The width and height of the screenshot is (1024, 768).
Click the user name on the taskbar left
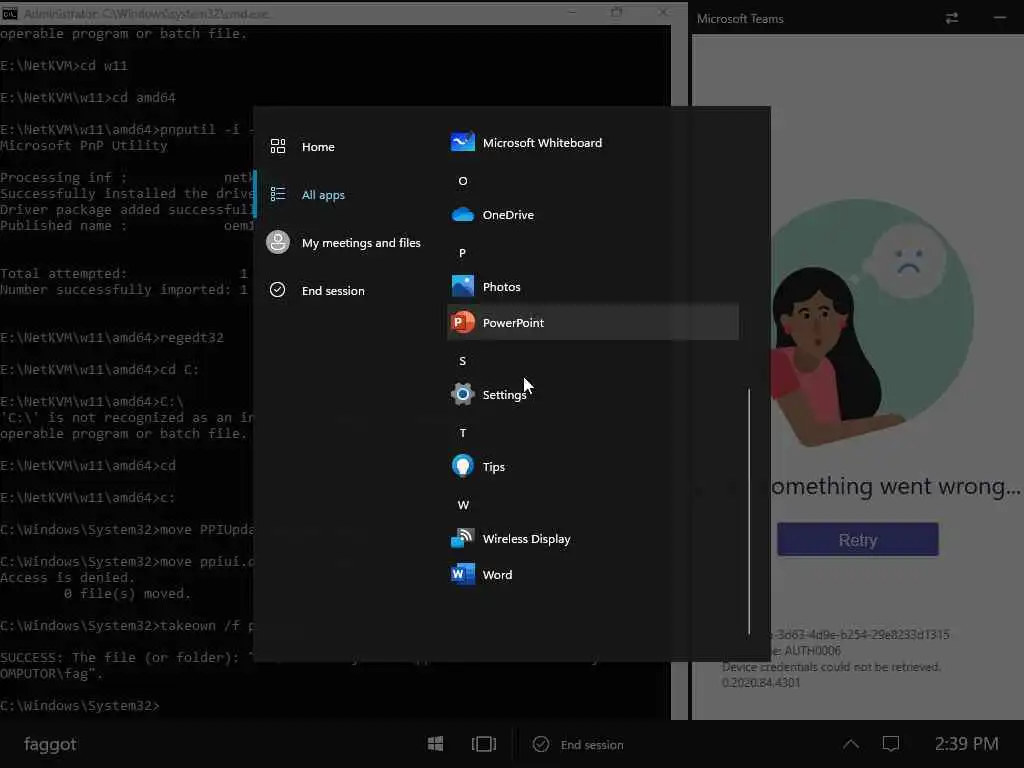(50, 744)
